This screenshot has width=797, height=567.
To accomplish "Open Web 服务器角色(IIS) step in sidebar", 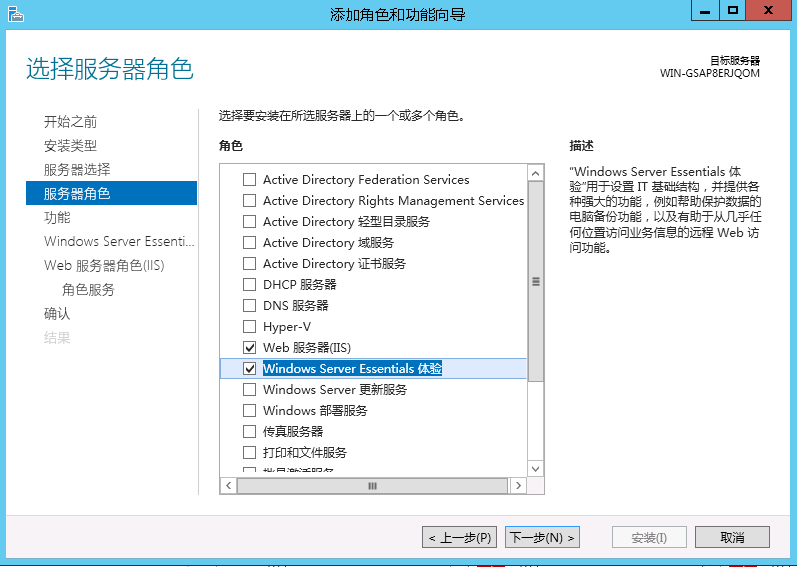I will (104, 265).
